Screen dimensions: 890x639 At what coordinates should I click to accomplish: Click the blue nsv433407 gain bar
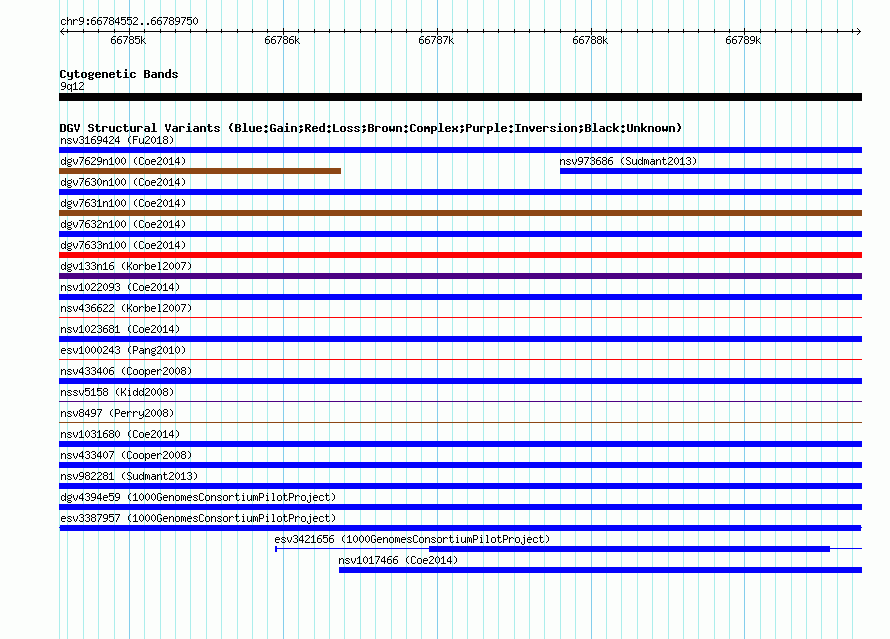pos(460,465)
